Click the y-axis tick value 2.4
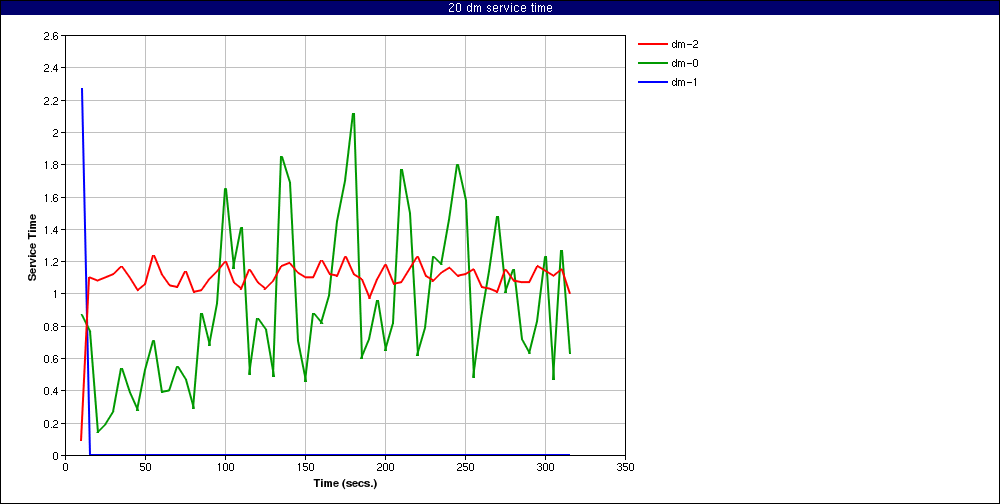Image resolution: width=1000 pixels, height=504 pixels. point(52,68)
